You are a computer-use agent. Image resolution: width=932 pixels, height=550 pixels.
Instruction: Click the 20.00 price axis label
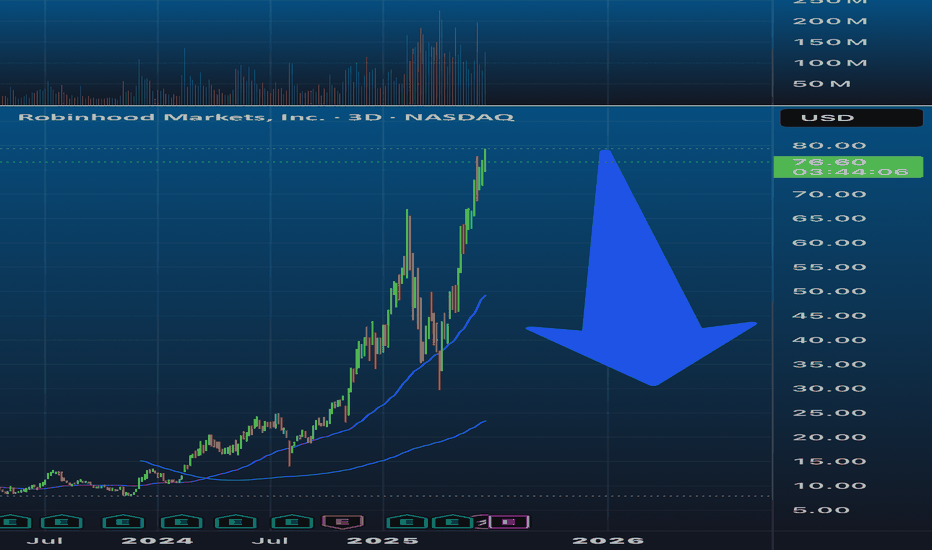tap(829, 438)
